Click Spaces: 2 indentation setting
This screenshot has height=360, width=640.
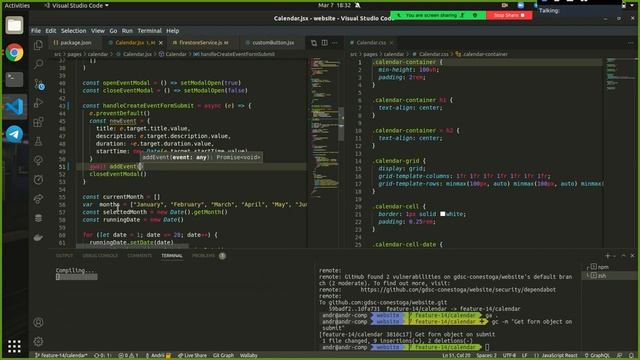pyautogui.click(x=487, y=356)
